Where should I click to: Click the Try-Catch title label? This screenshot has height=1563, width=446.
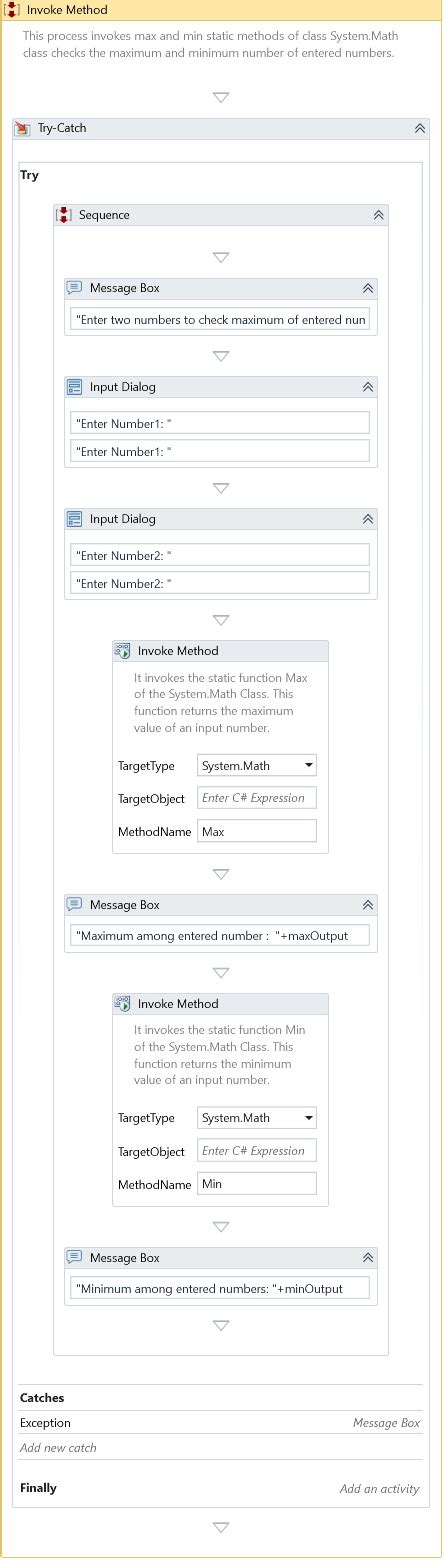(x=62, y=129)
